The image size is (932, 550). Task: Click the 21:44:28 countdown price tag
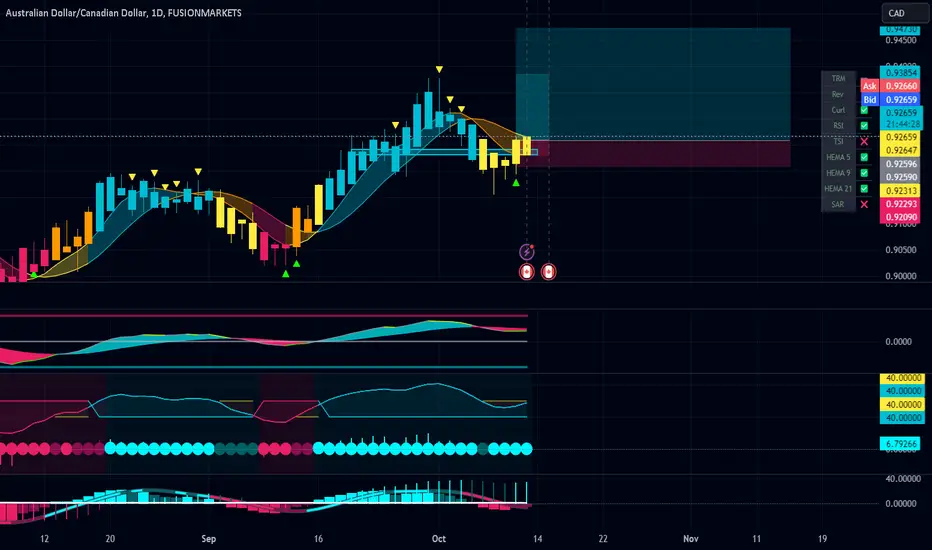coord(900,124)
